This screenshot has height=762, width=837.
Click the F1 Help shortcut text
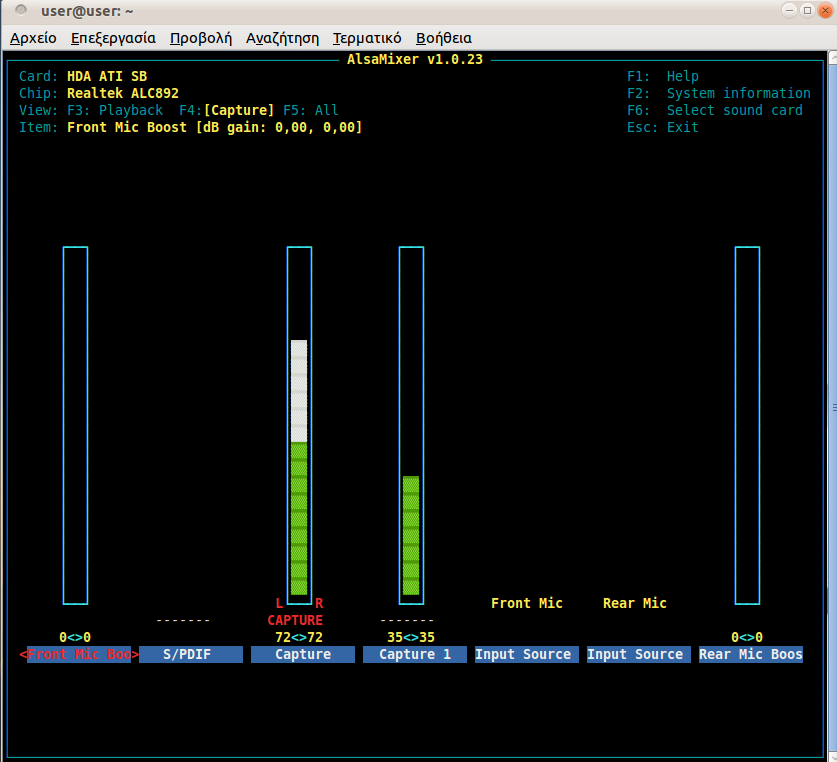tap(662, 76)
